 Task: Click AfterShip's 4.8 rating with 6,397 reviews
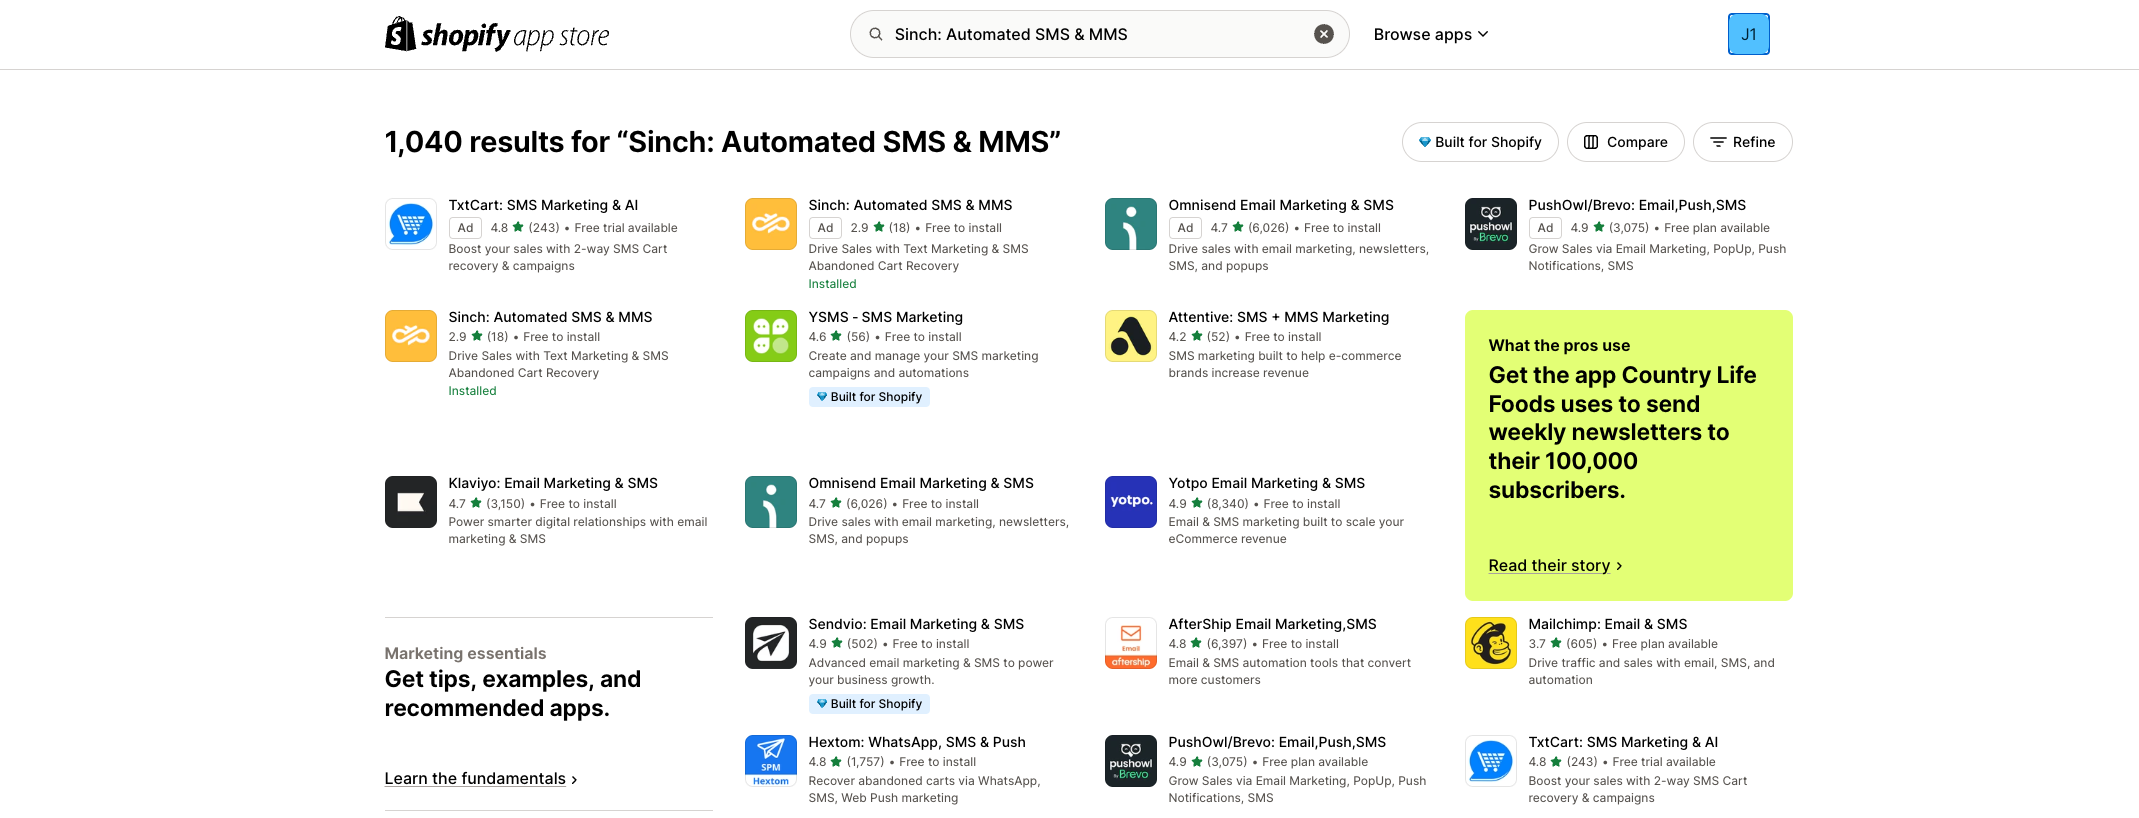point(1208,644)
